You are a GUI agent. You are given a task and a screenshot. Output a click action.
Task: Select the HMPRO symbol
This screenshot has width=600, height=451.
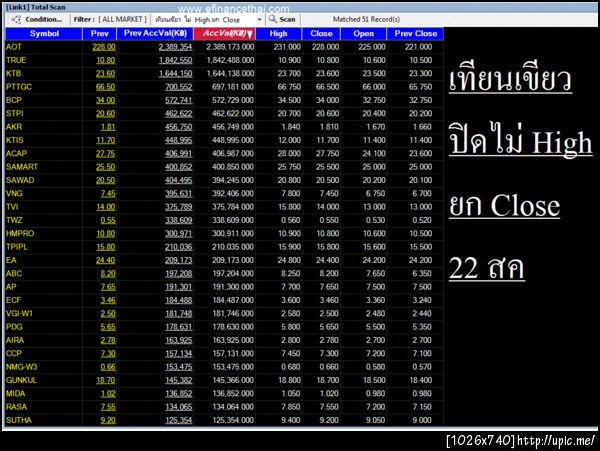point(20,233)
